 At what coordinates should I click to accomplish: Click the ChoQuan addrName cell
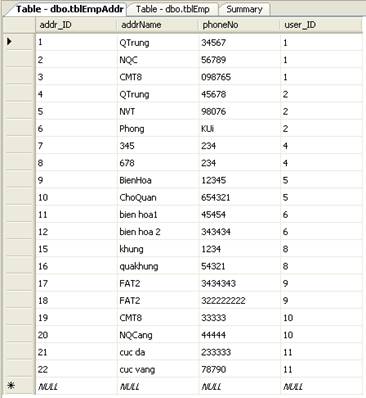(158, 197)
